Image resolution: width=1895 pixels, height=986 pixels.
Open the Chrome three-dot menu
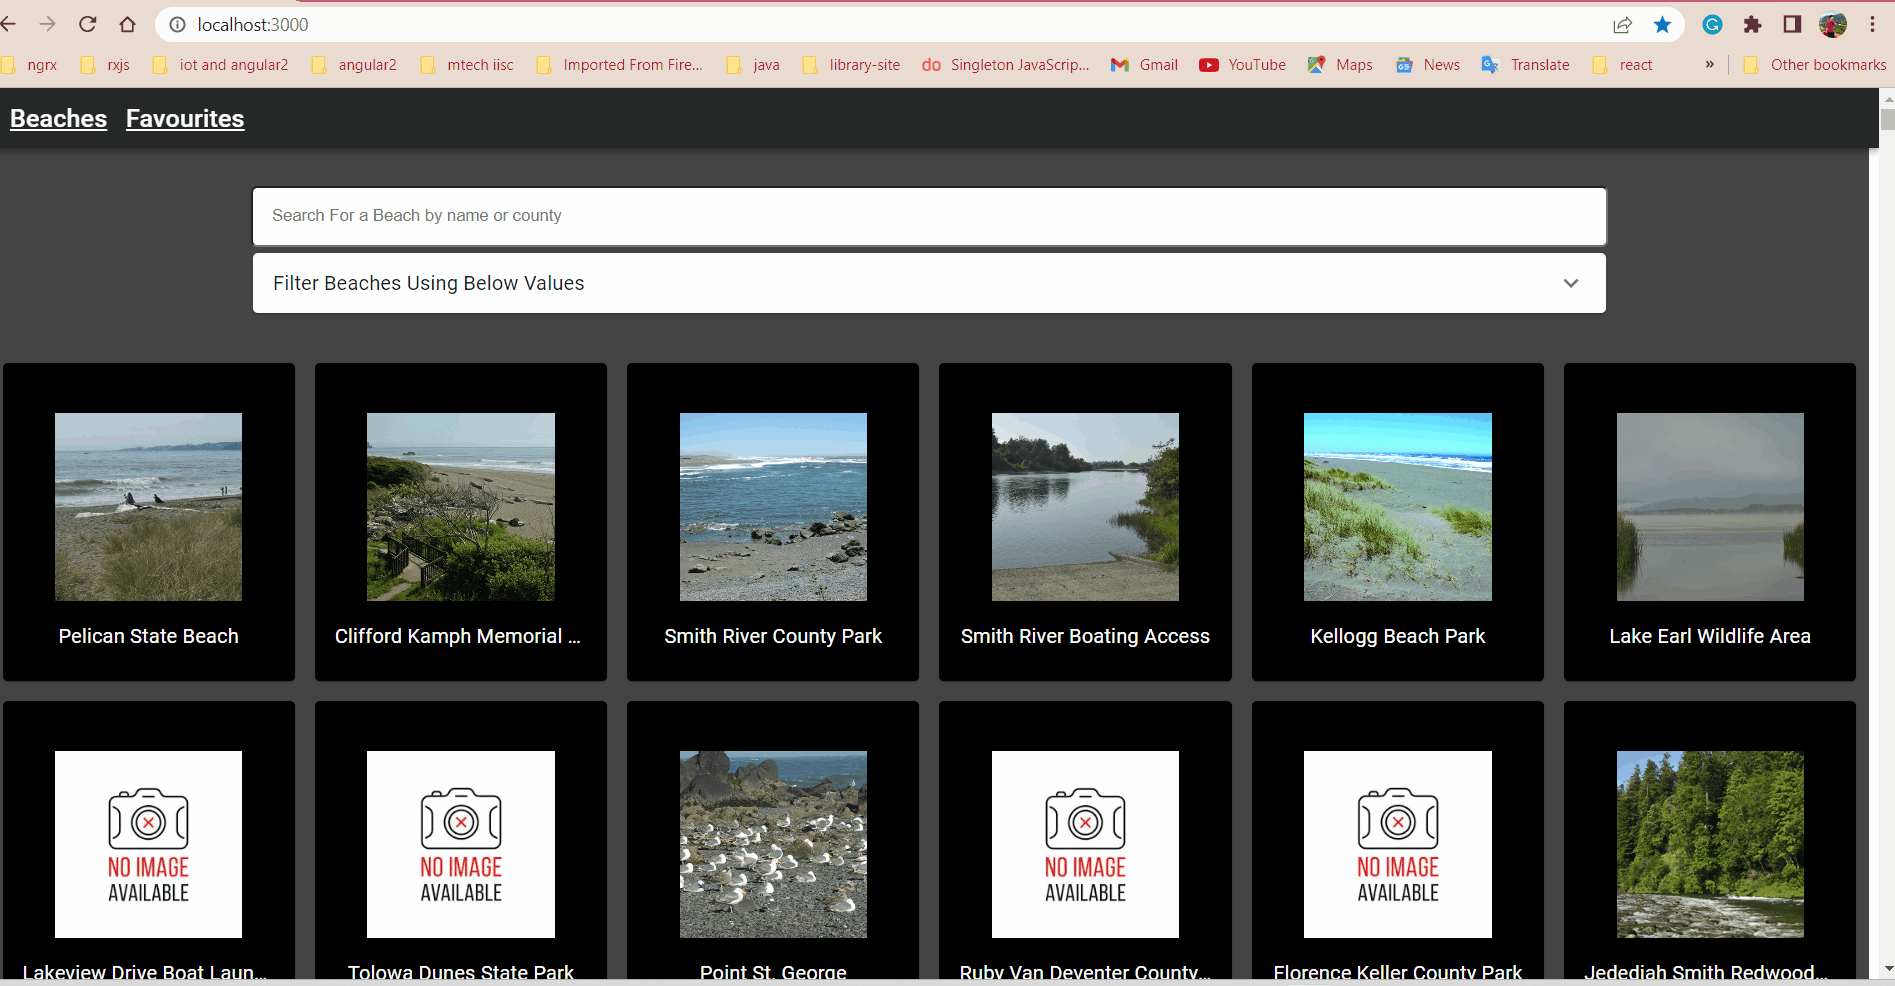pyautogui.click(x=1873, y=25)
